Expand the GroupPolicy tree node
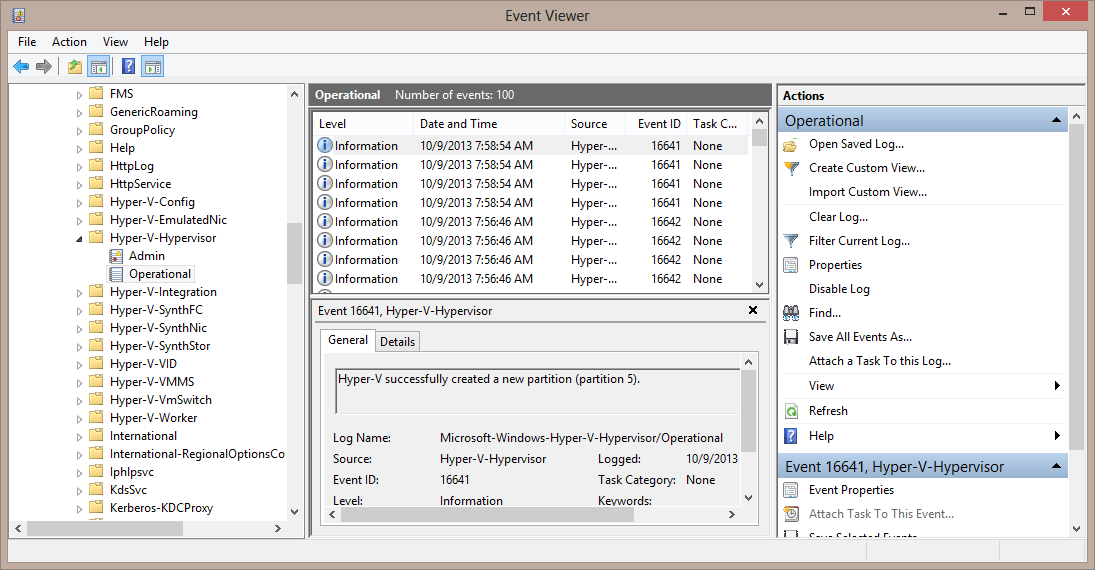 [x=79, y=131]
